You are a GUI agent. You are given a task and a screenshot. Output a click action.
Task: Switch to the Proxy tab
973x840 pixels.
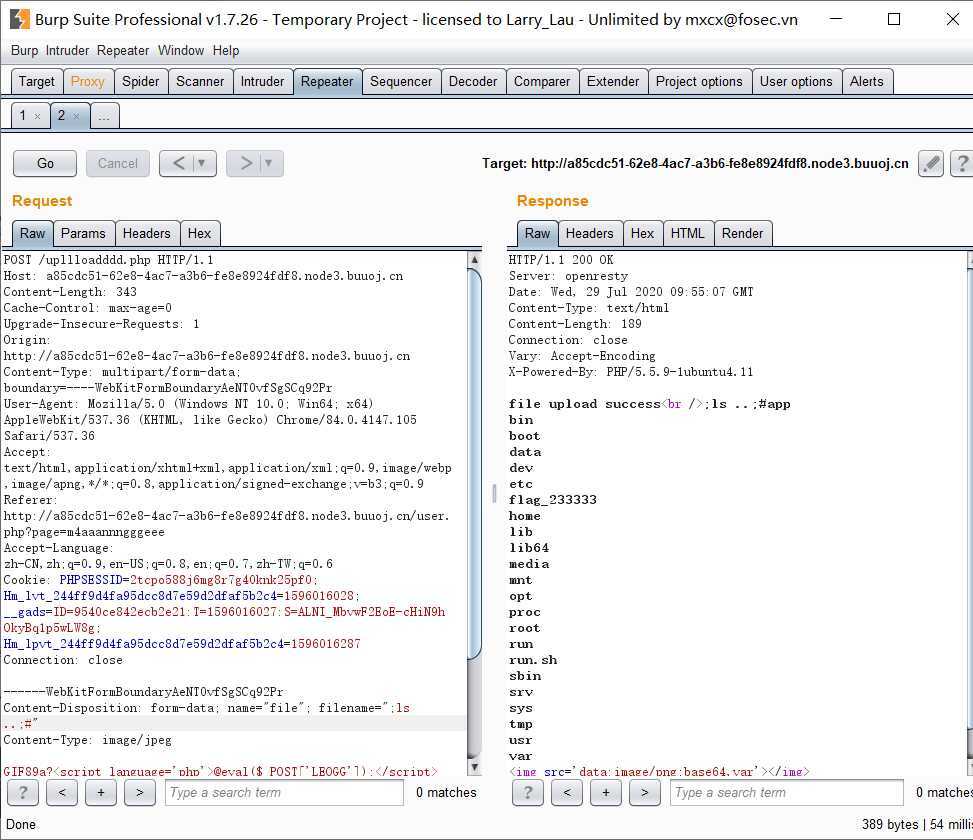[87, 81]
